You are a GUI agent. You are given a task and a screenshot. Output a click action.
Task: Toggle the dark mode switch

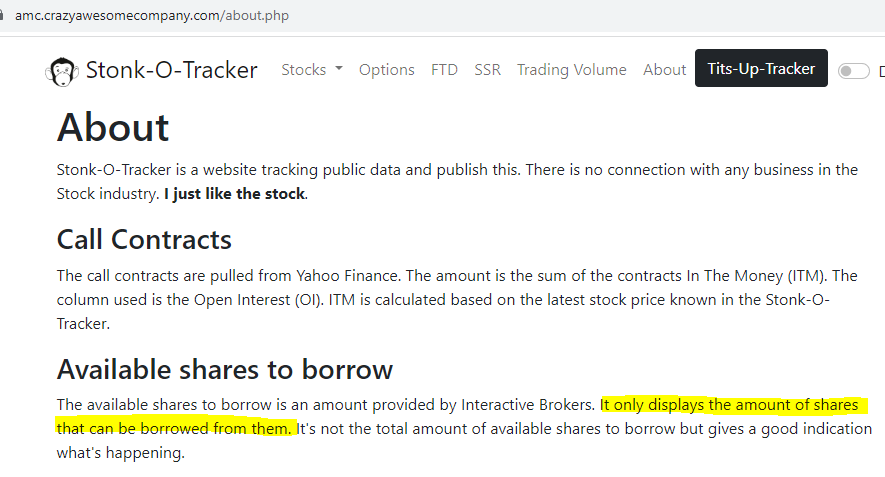[x=853, y=71]
